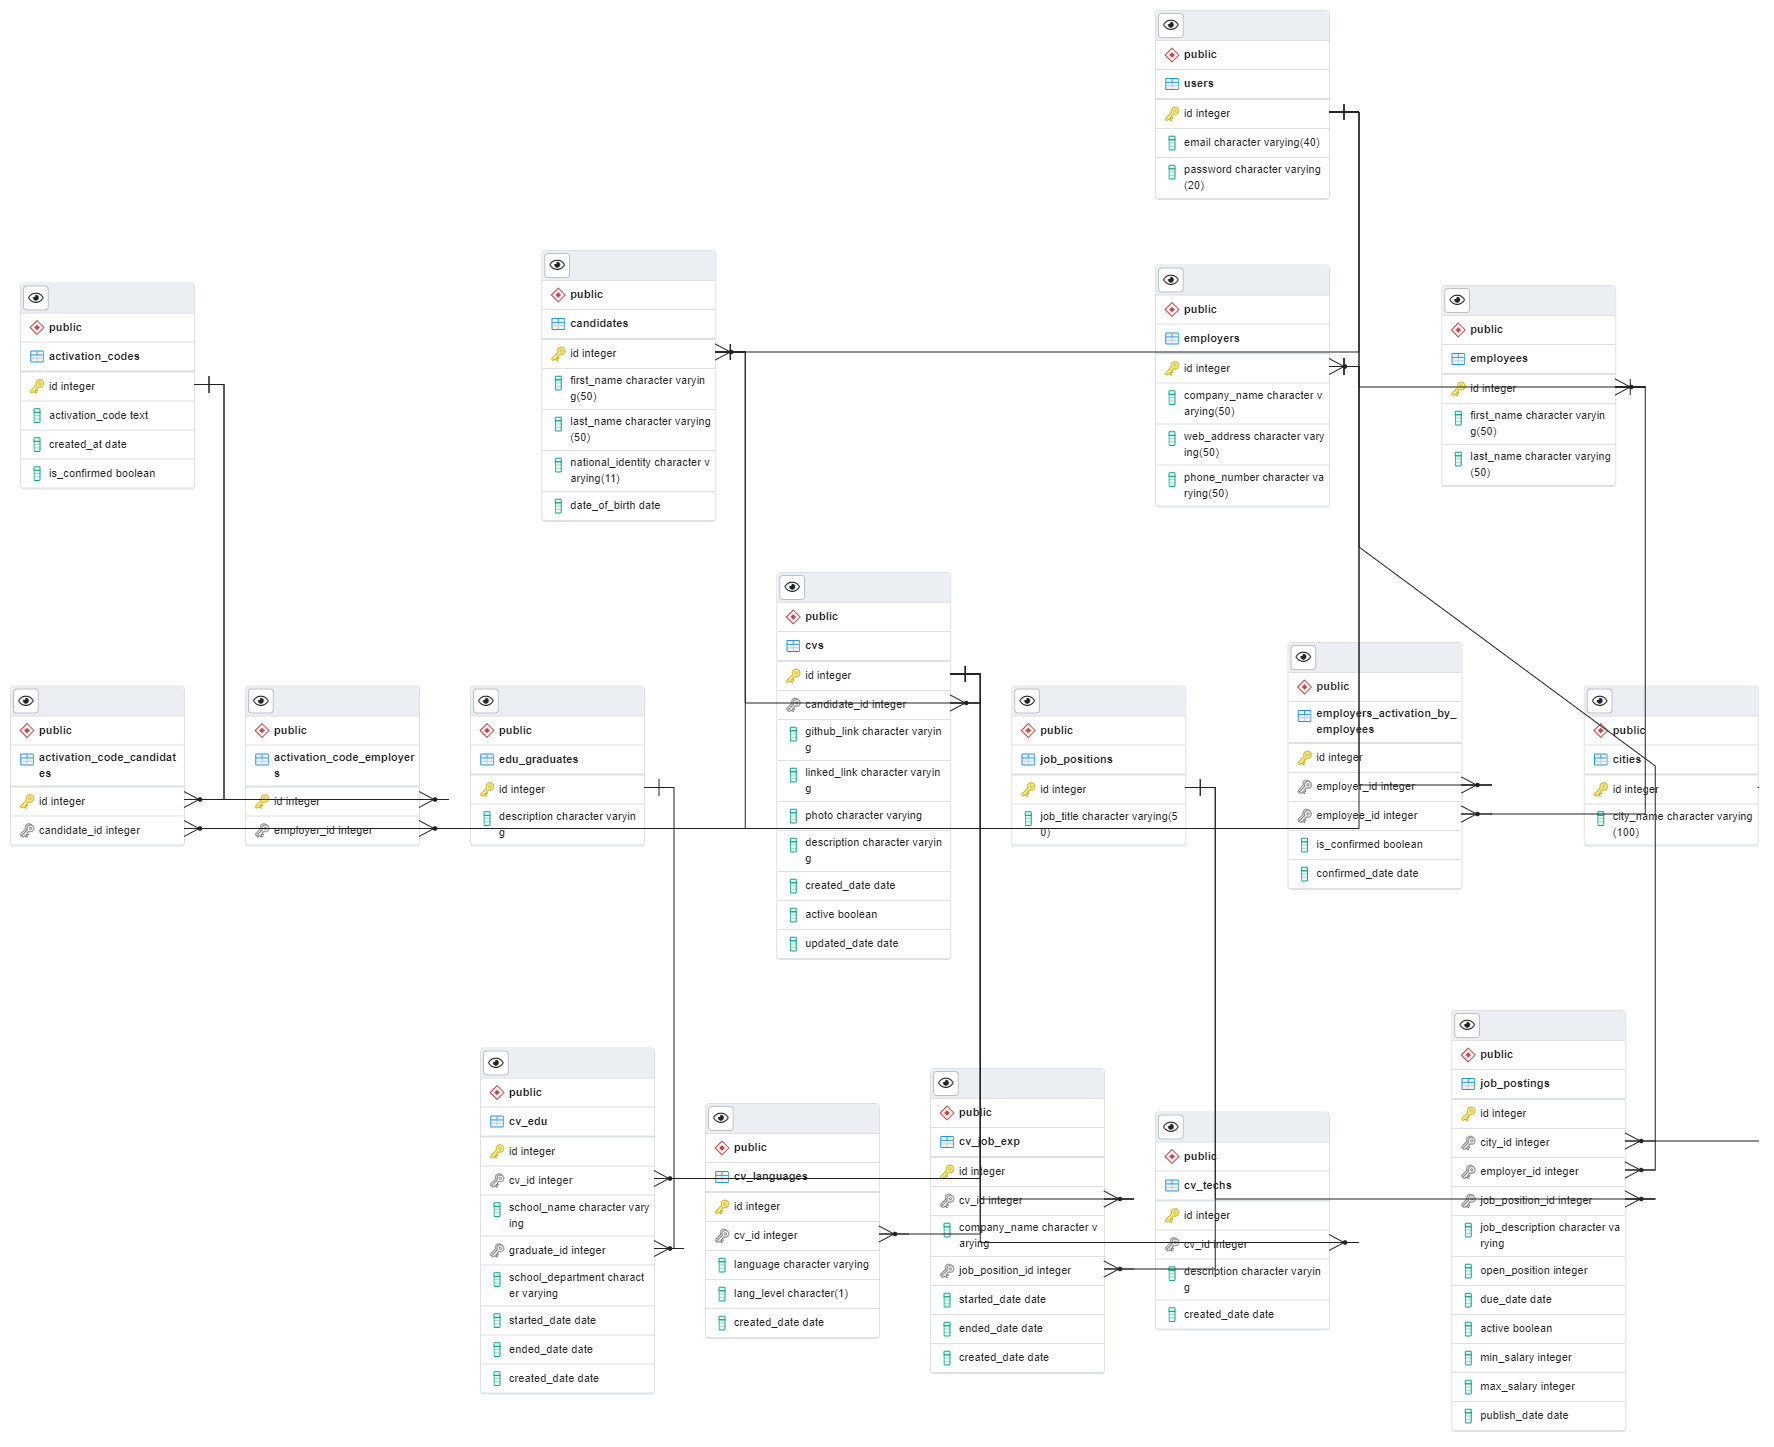Click the table icon next to employers
This screenshot has width=1774, height=1447.
[1170, 338]
